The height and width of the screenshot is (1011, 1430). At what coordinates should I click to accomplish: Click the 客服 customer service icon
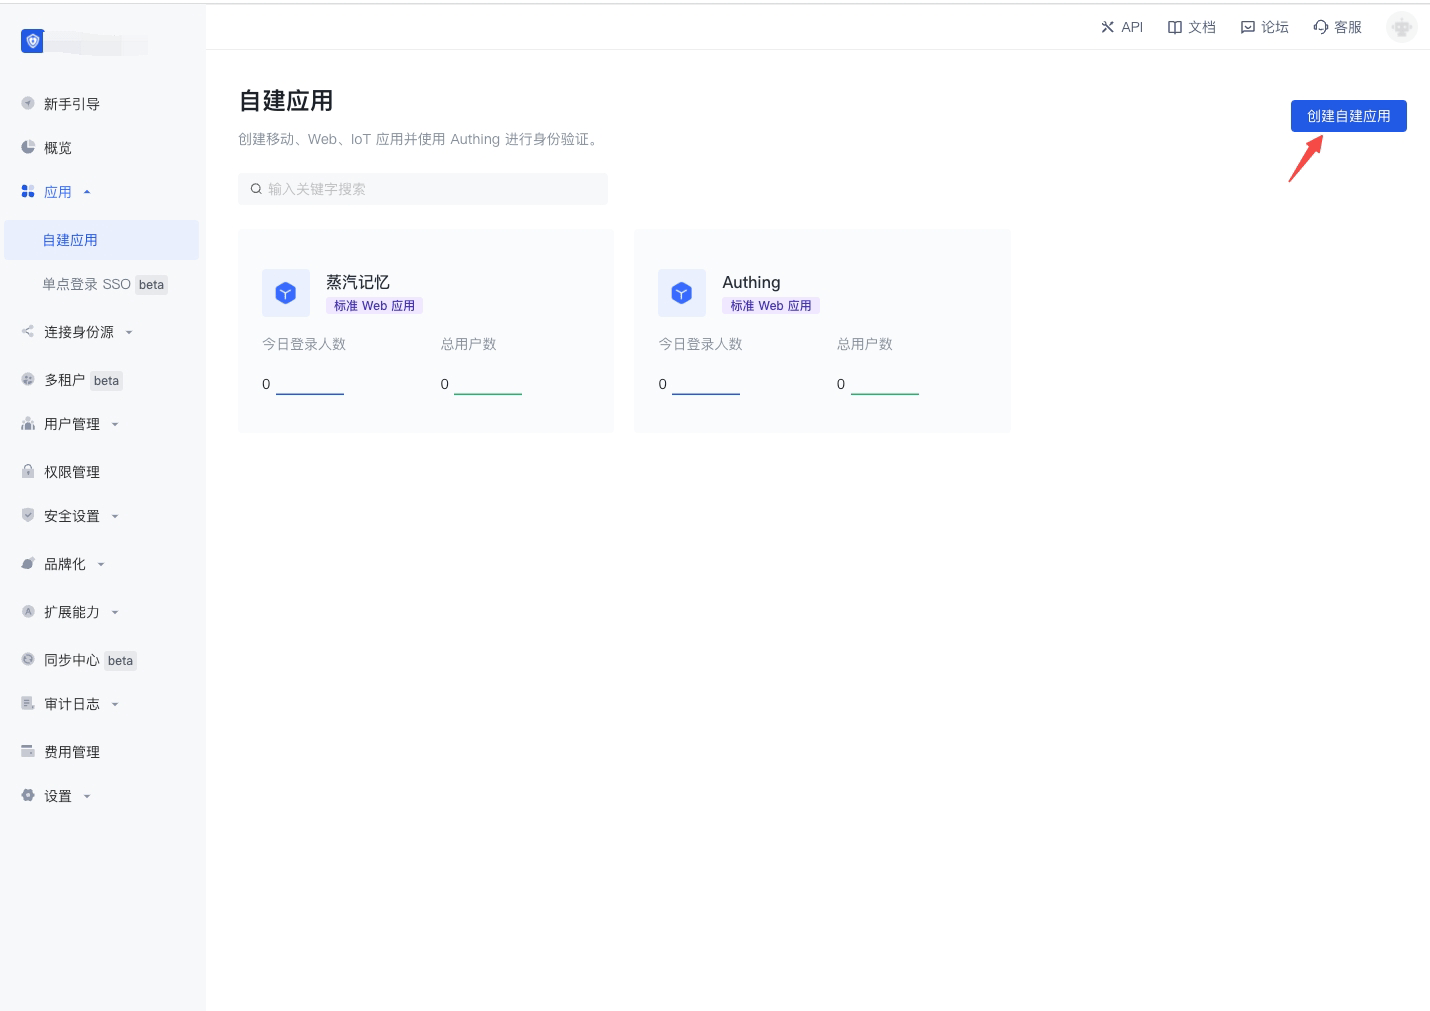(x=1321, y=27)
